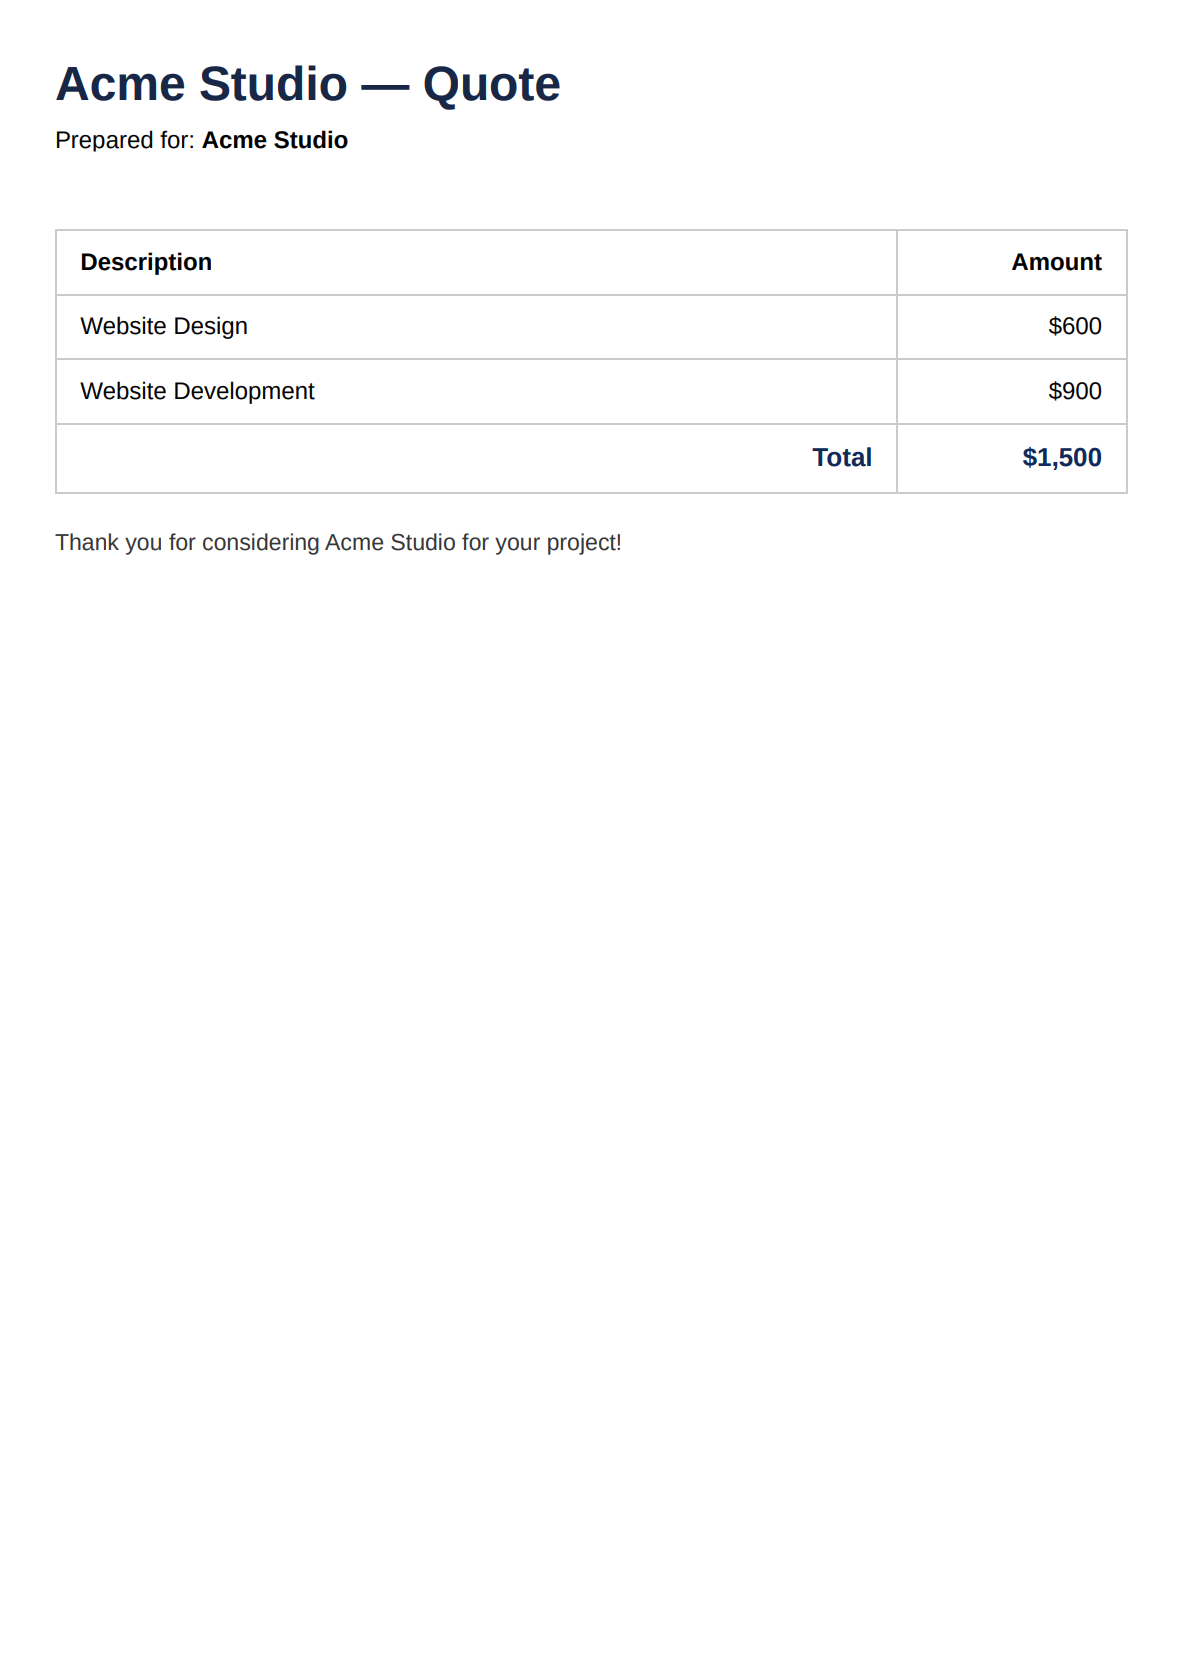The image size is (1182, 1677).
Task: Click the 'Amount' column header
Action: [1056, 262]
